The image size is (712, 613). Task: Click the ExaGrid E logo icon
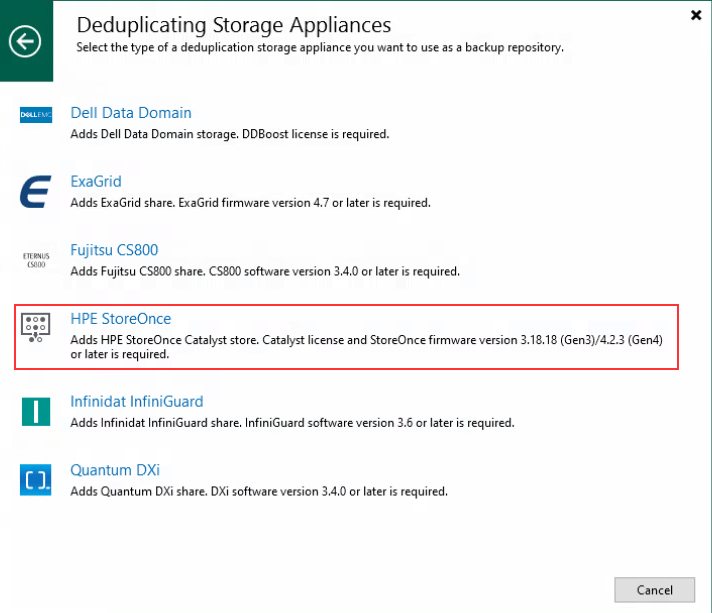point(36,191)
